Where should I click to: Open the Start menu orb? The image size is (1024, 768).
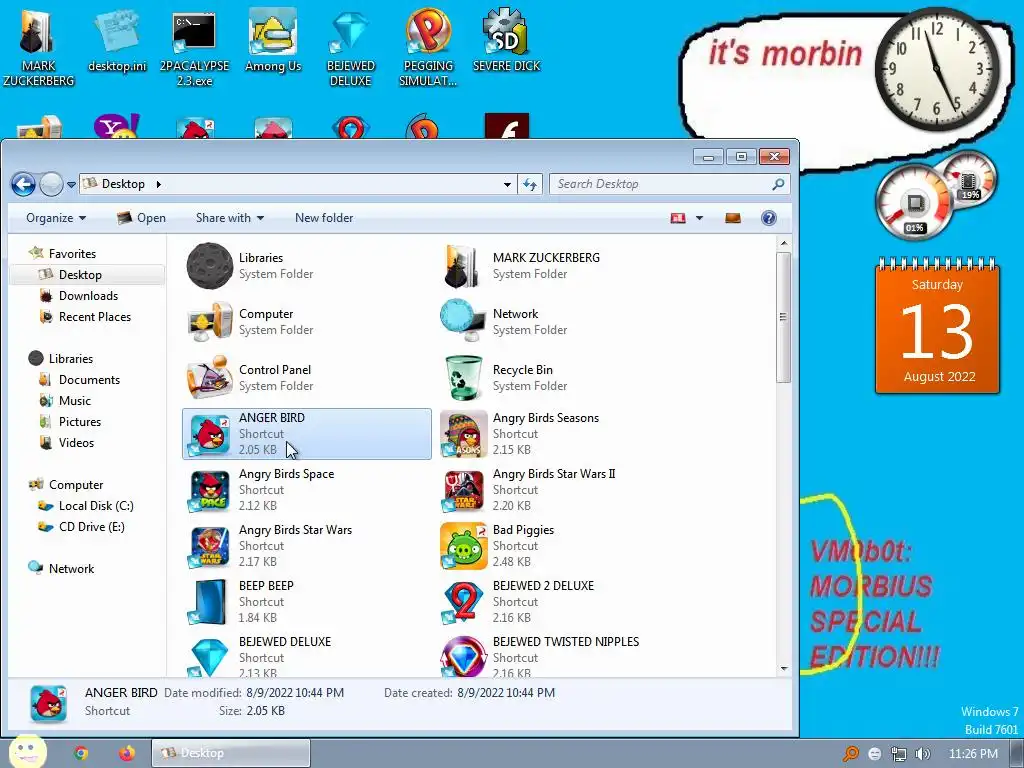pyautogui.click(x=27, y=752)
